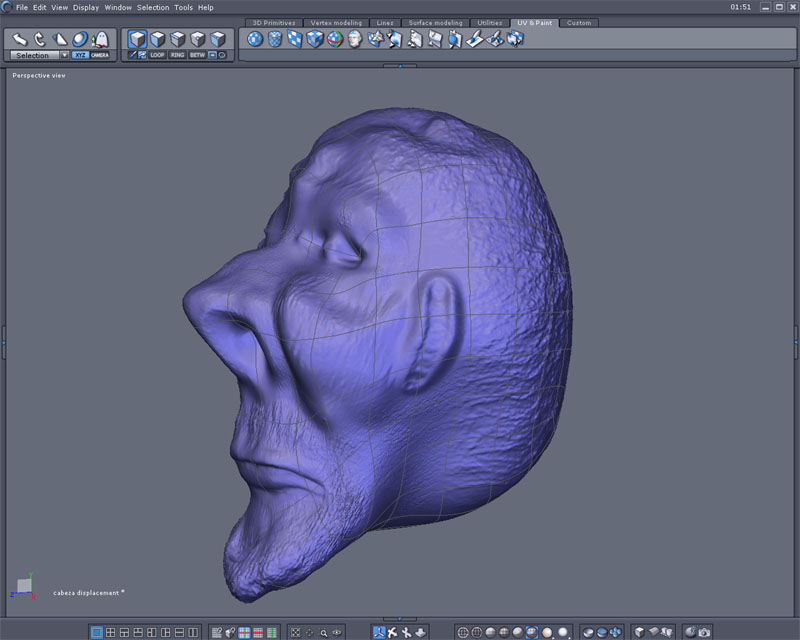The height and width of the screenshot is (640, 800).
Task: Pick the rotate manipulator tool
Action: [x=41, y=39]
